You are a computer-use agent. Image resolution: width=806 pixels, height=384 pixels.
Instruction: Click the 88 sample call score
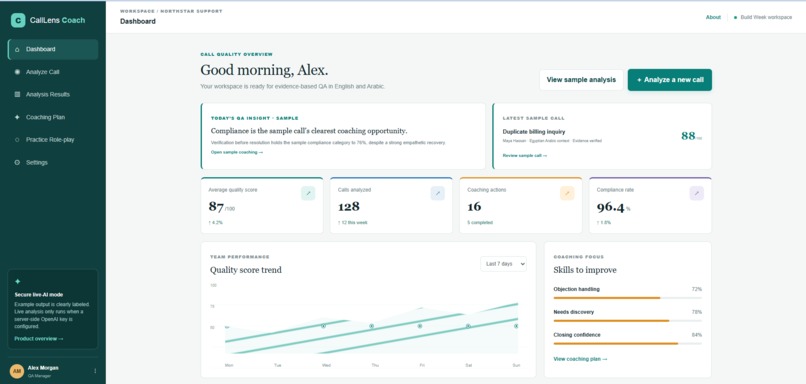coord(688,136)
